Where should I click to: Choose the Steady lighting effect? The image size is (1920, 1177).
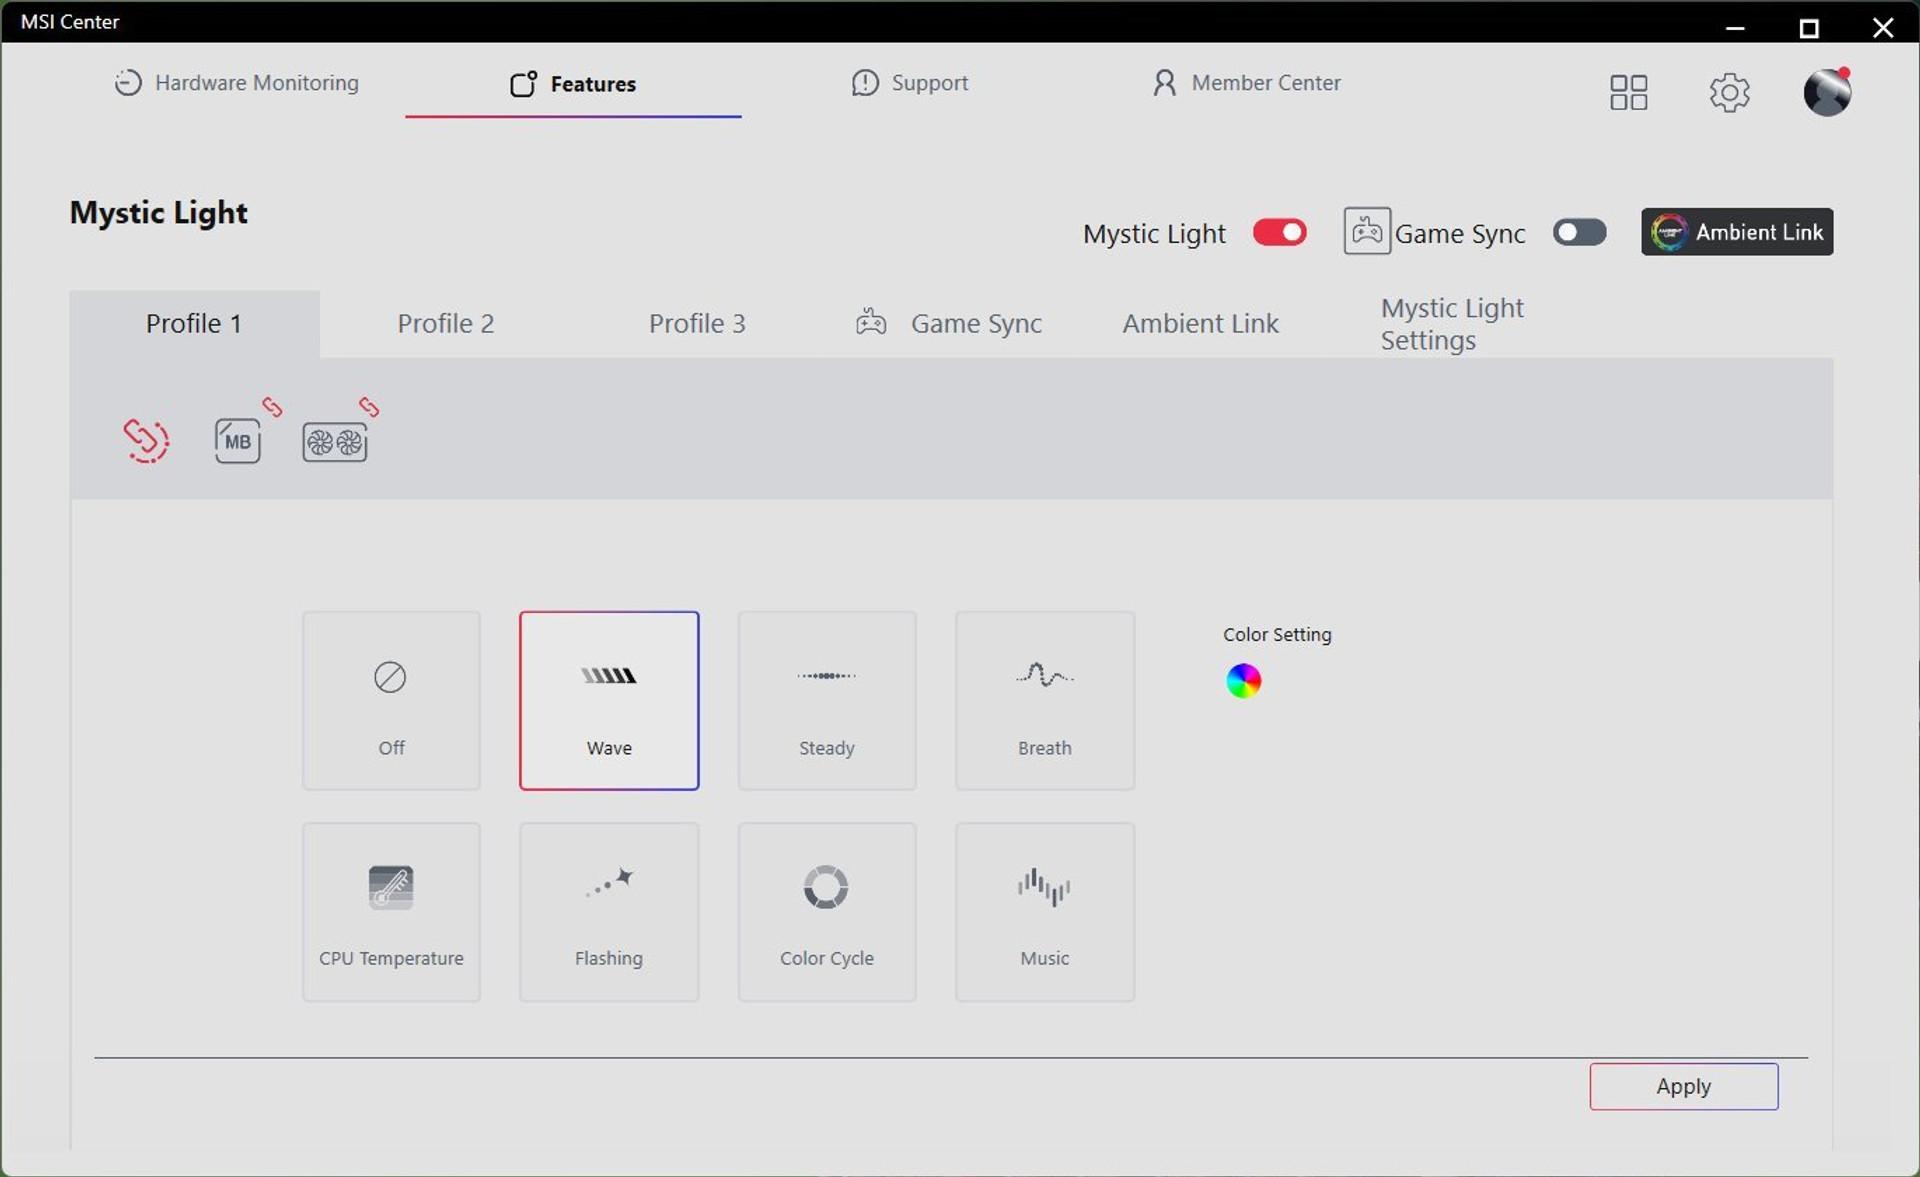coord(827,701)
